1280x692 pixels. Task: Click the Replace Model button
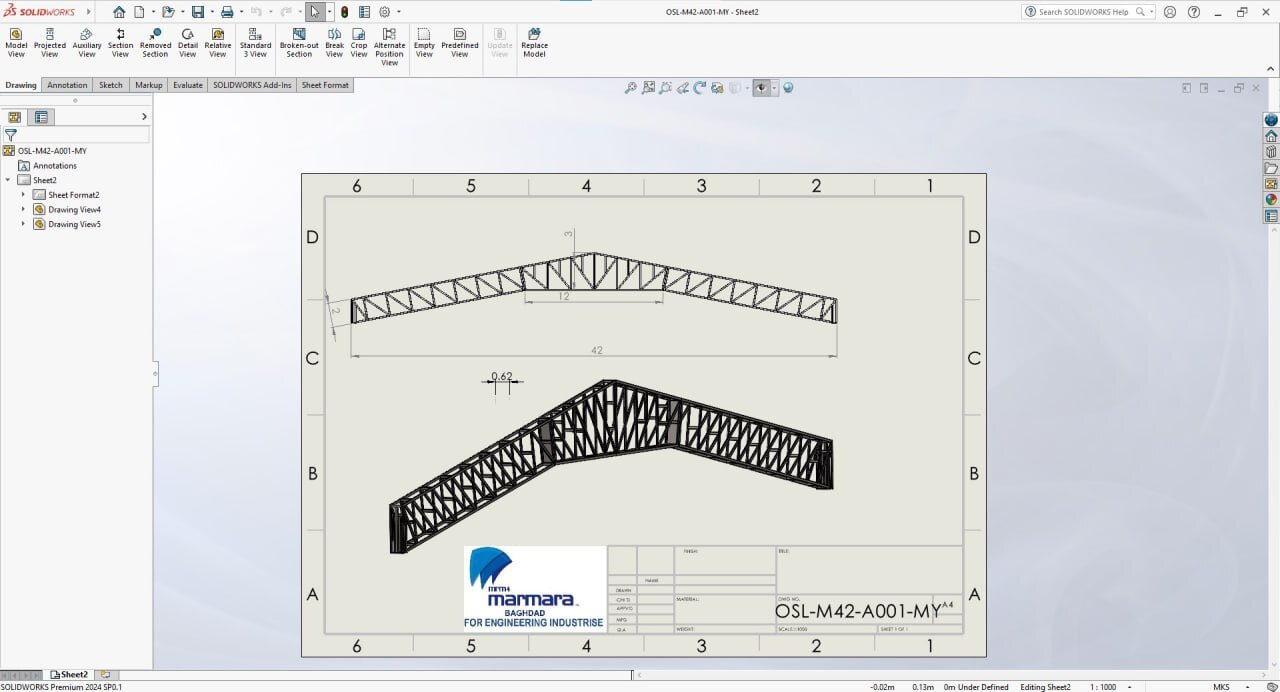[534, 43]
